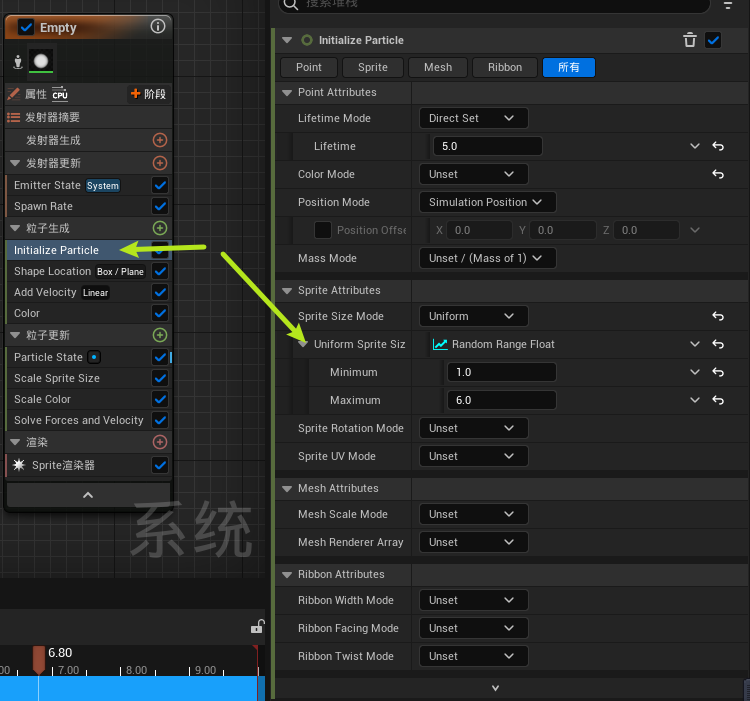750x701 pixels.
Task: Toggle the Color module checkbox
Action: click(x=160, y=313)
